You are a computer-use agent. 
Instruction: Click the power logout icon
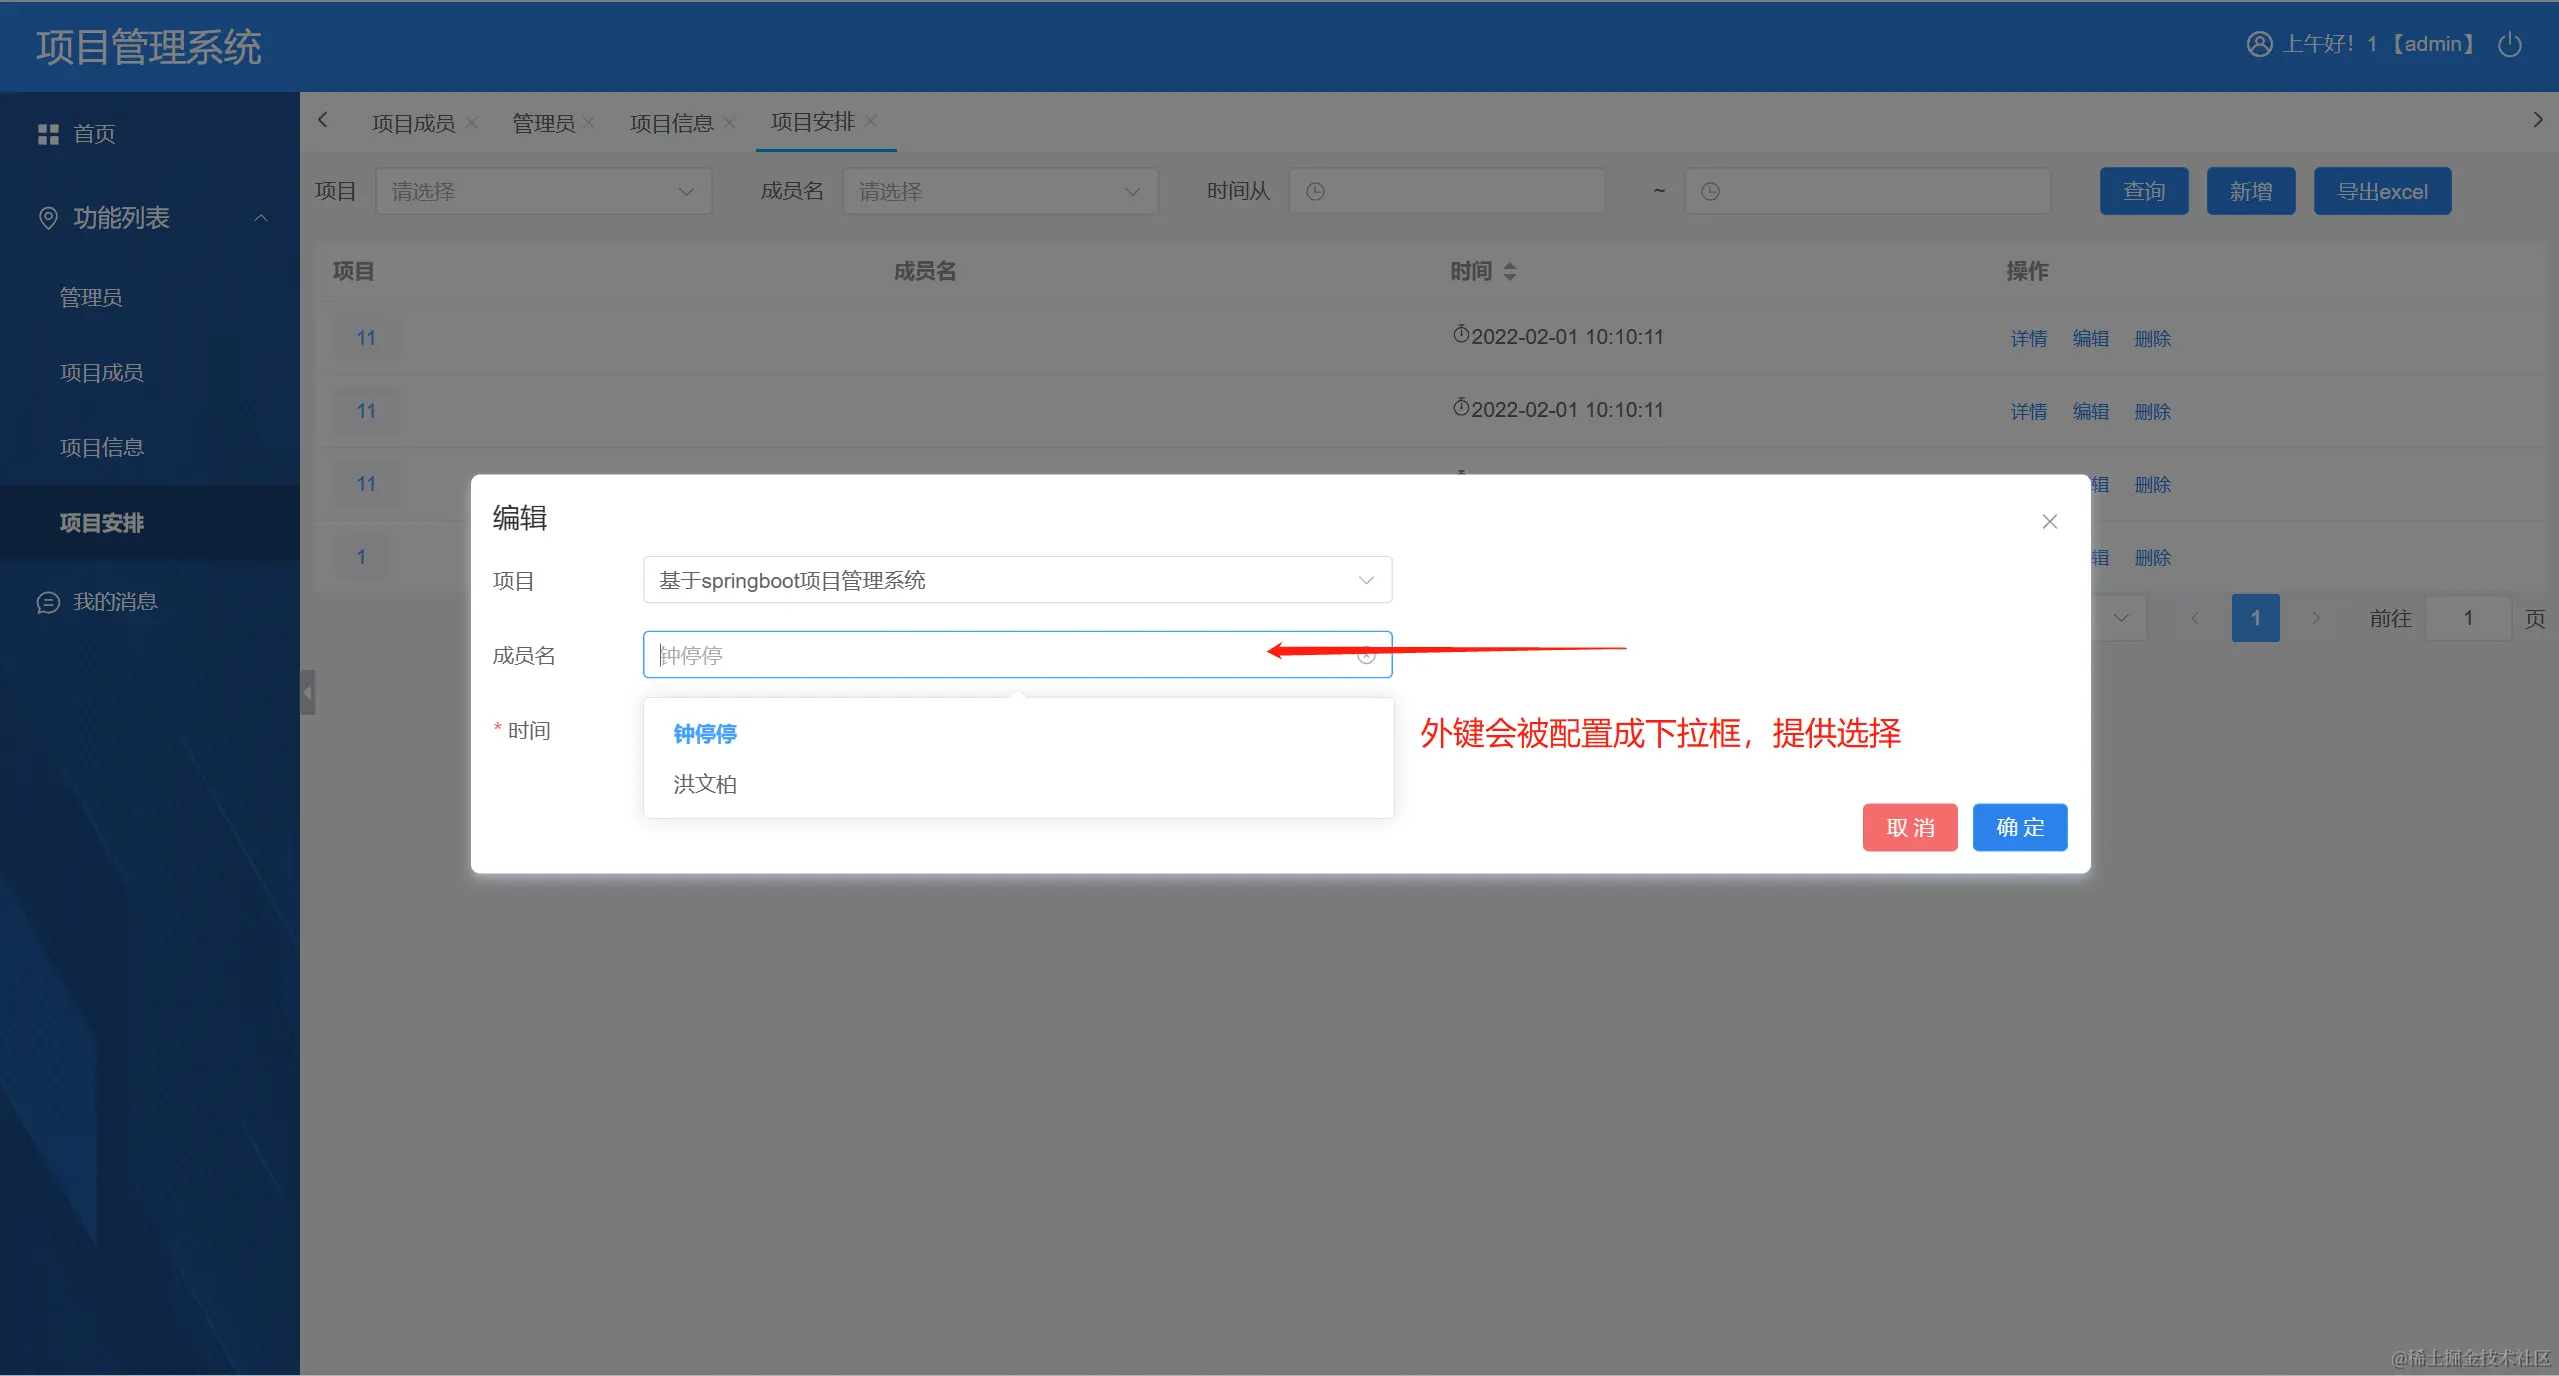point(2509,45)
